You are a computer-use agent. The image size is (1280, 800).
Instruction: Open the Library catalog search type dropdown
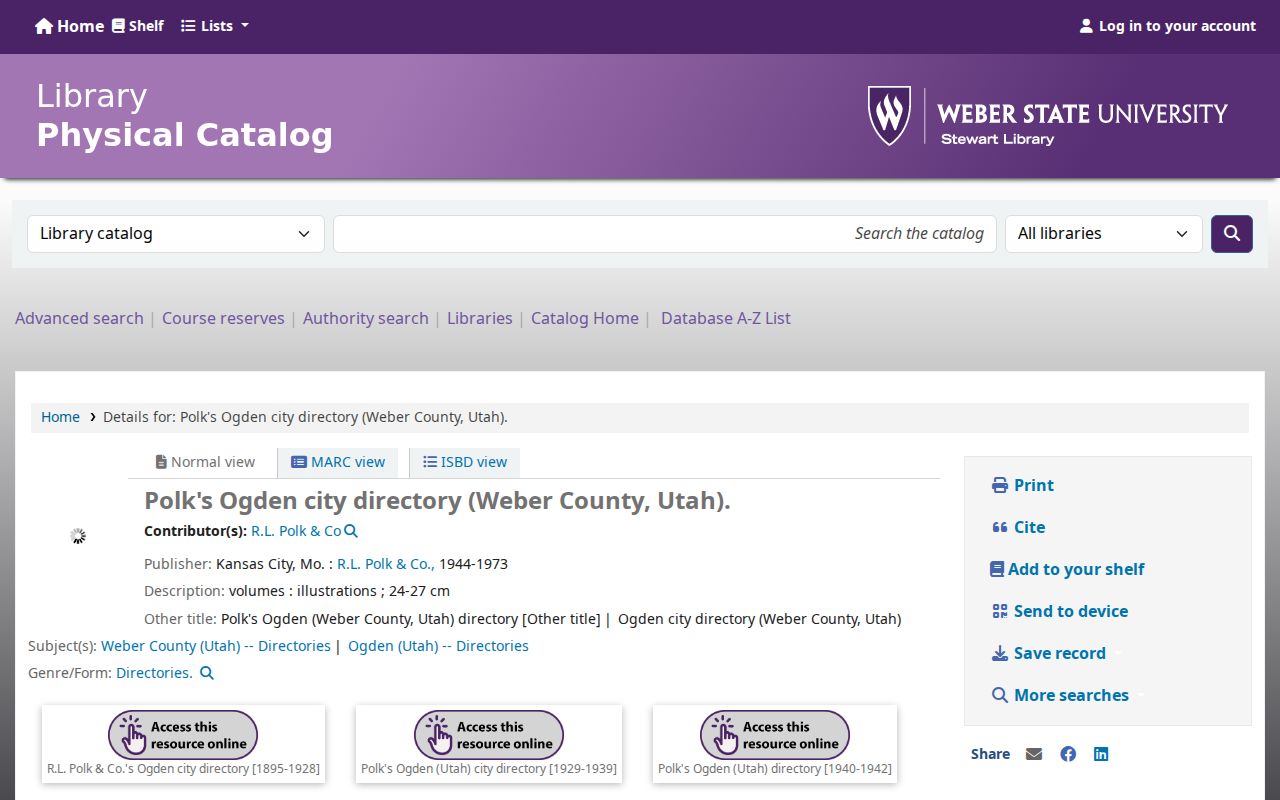pos(176,234)
